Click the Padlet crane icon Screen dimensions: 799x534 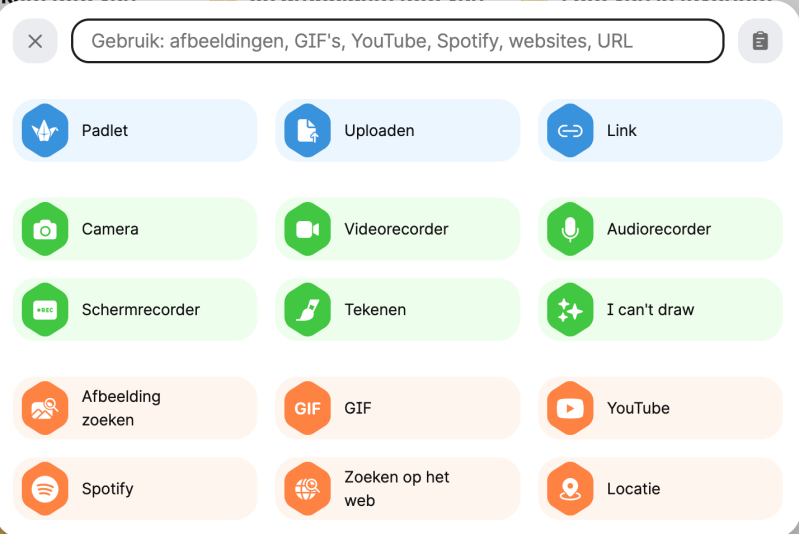(45, 131)
